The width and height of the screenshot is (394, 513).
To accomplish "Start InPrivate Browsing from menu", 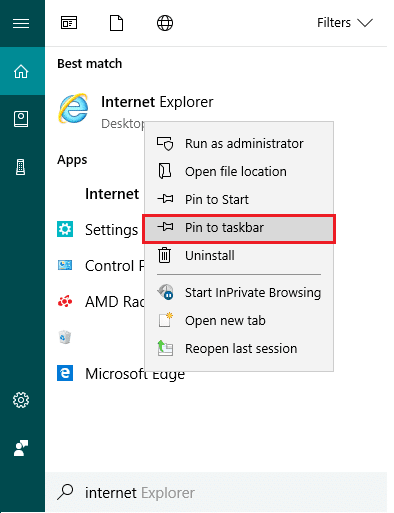I will (x=239, y=293).
